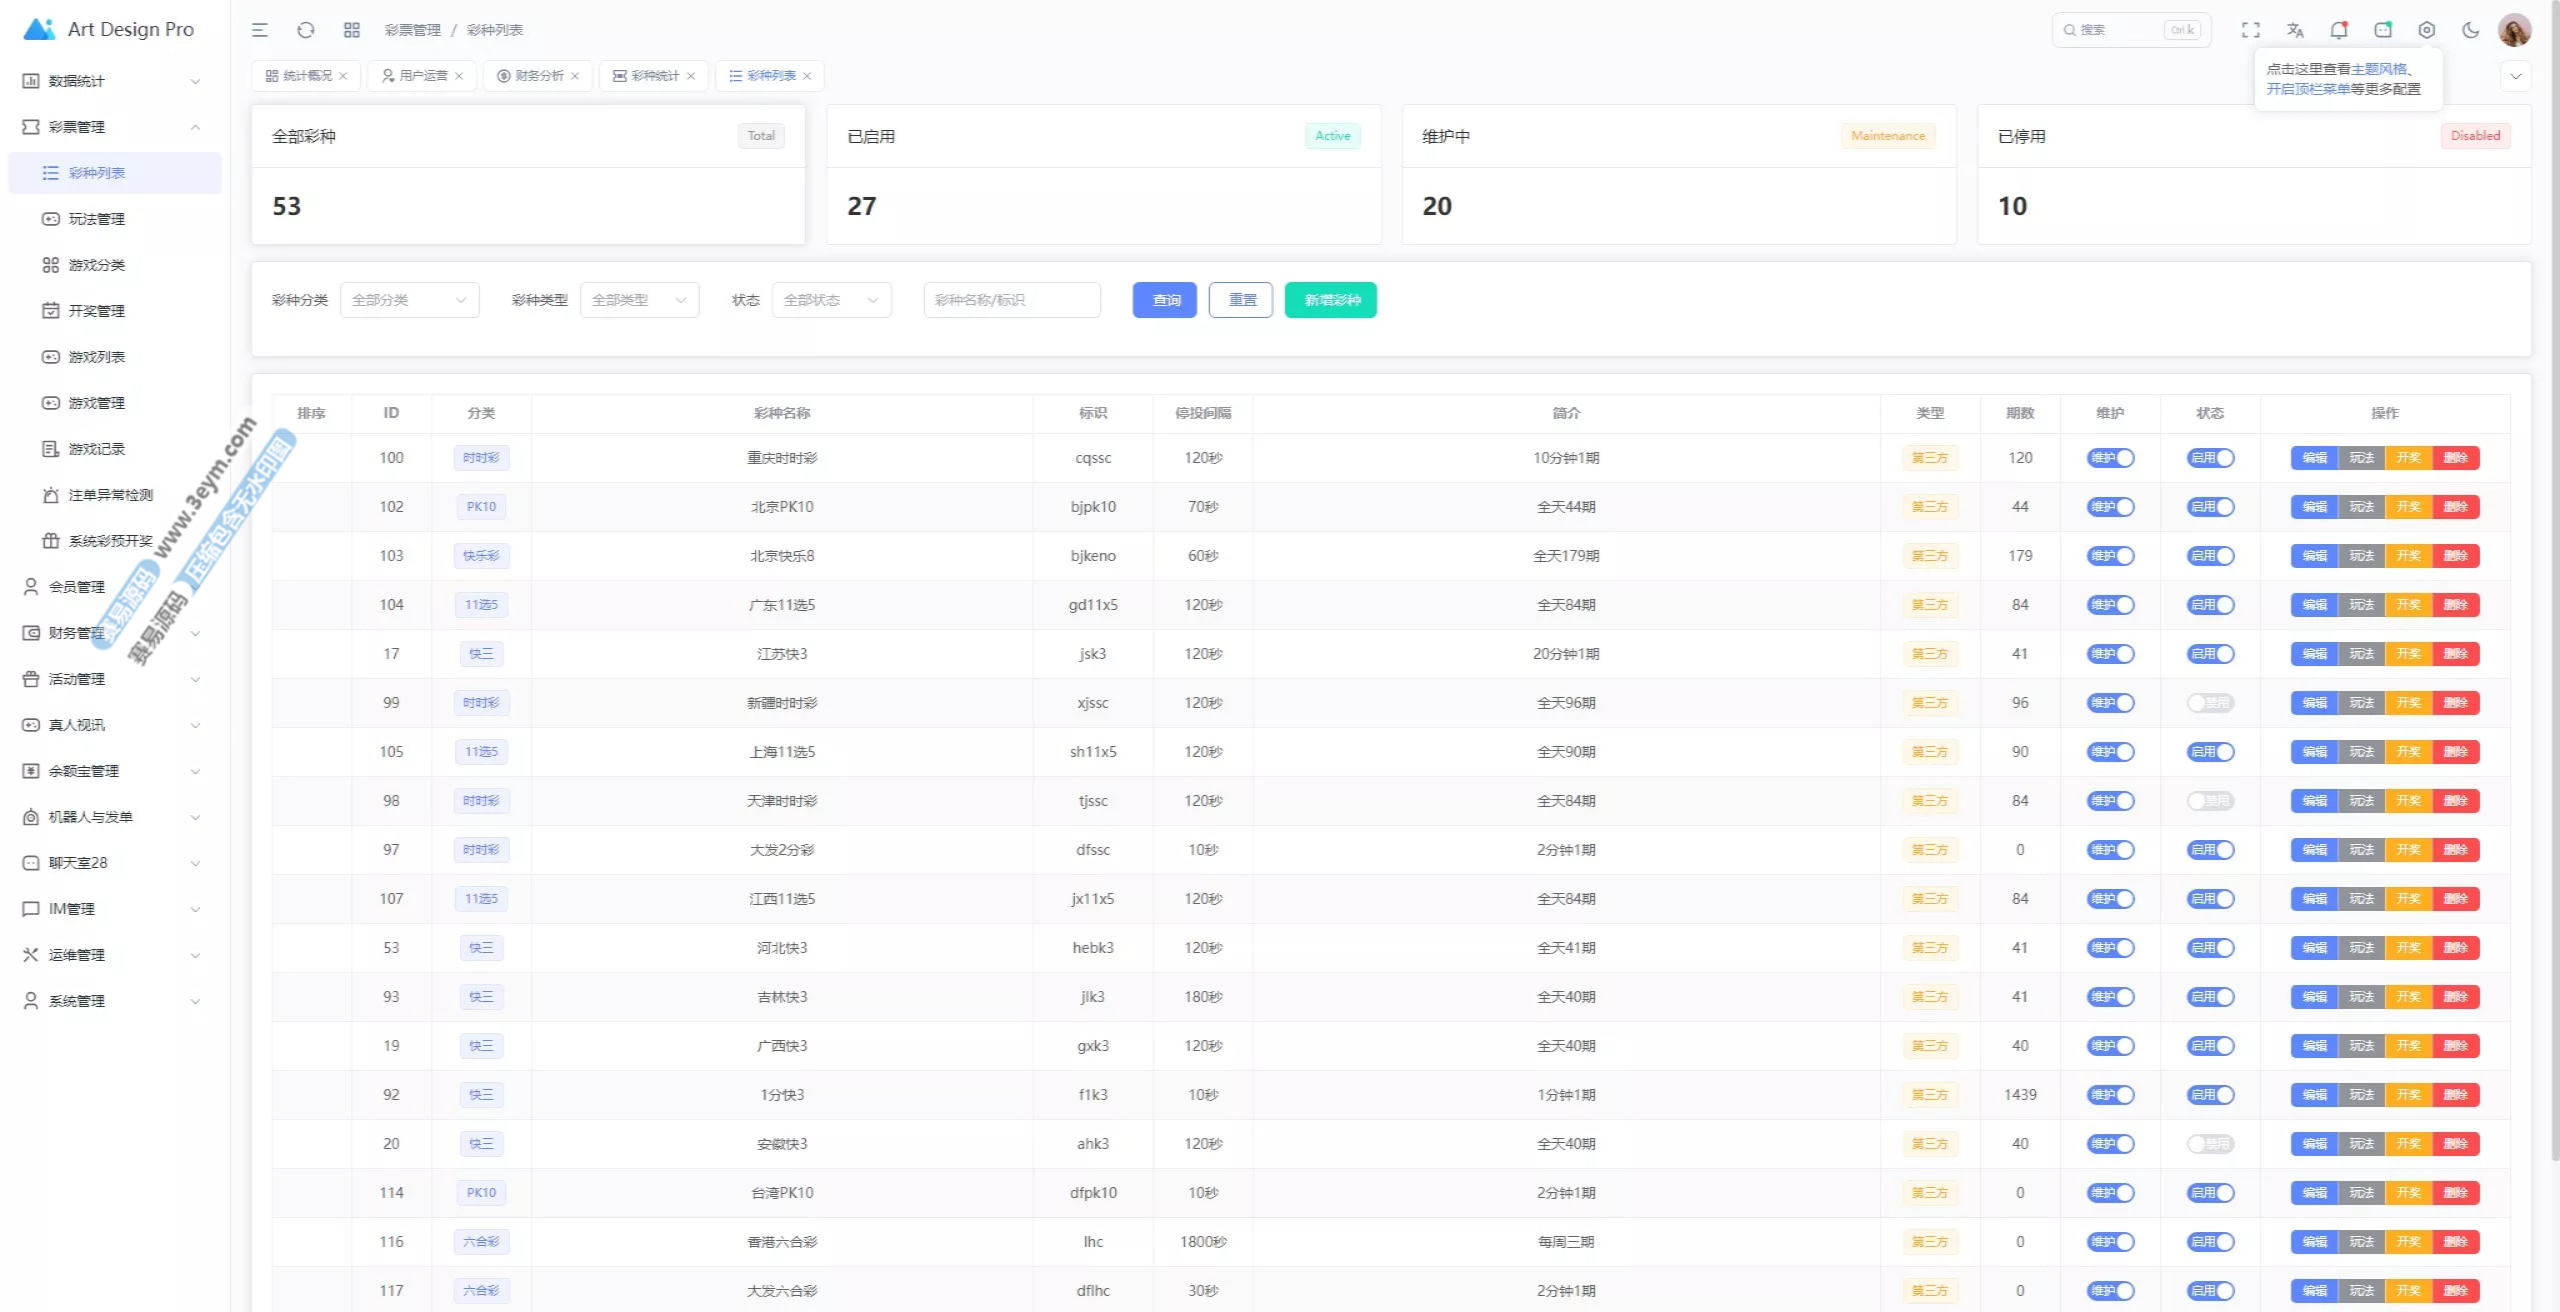
Task: Toggle maintenance switch for 重庆时时彩 row
Action: (x=2110, y=458)
